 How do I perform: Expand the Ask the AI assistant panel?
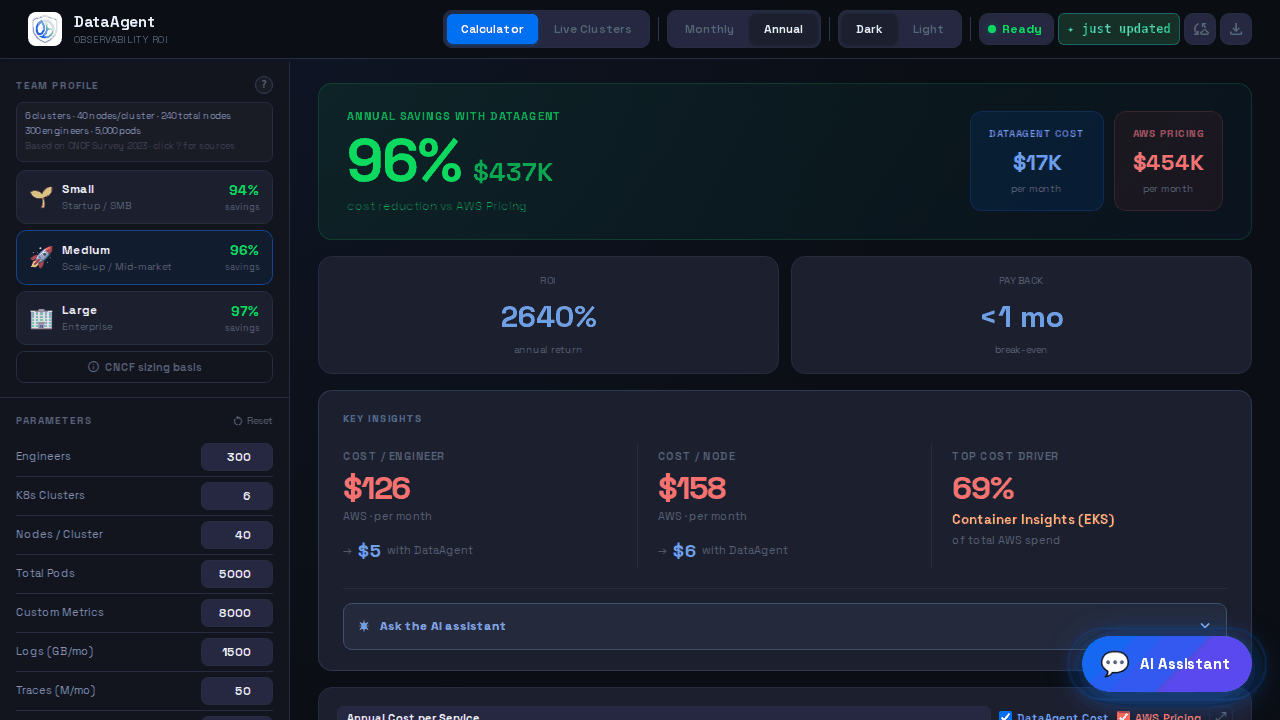coord(785,626)
